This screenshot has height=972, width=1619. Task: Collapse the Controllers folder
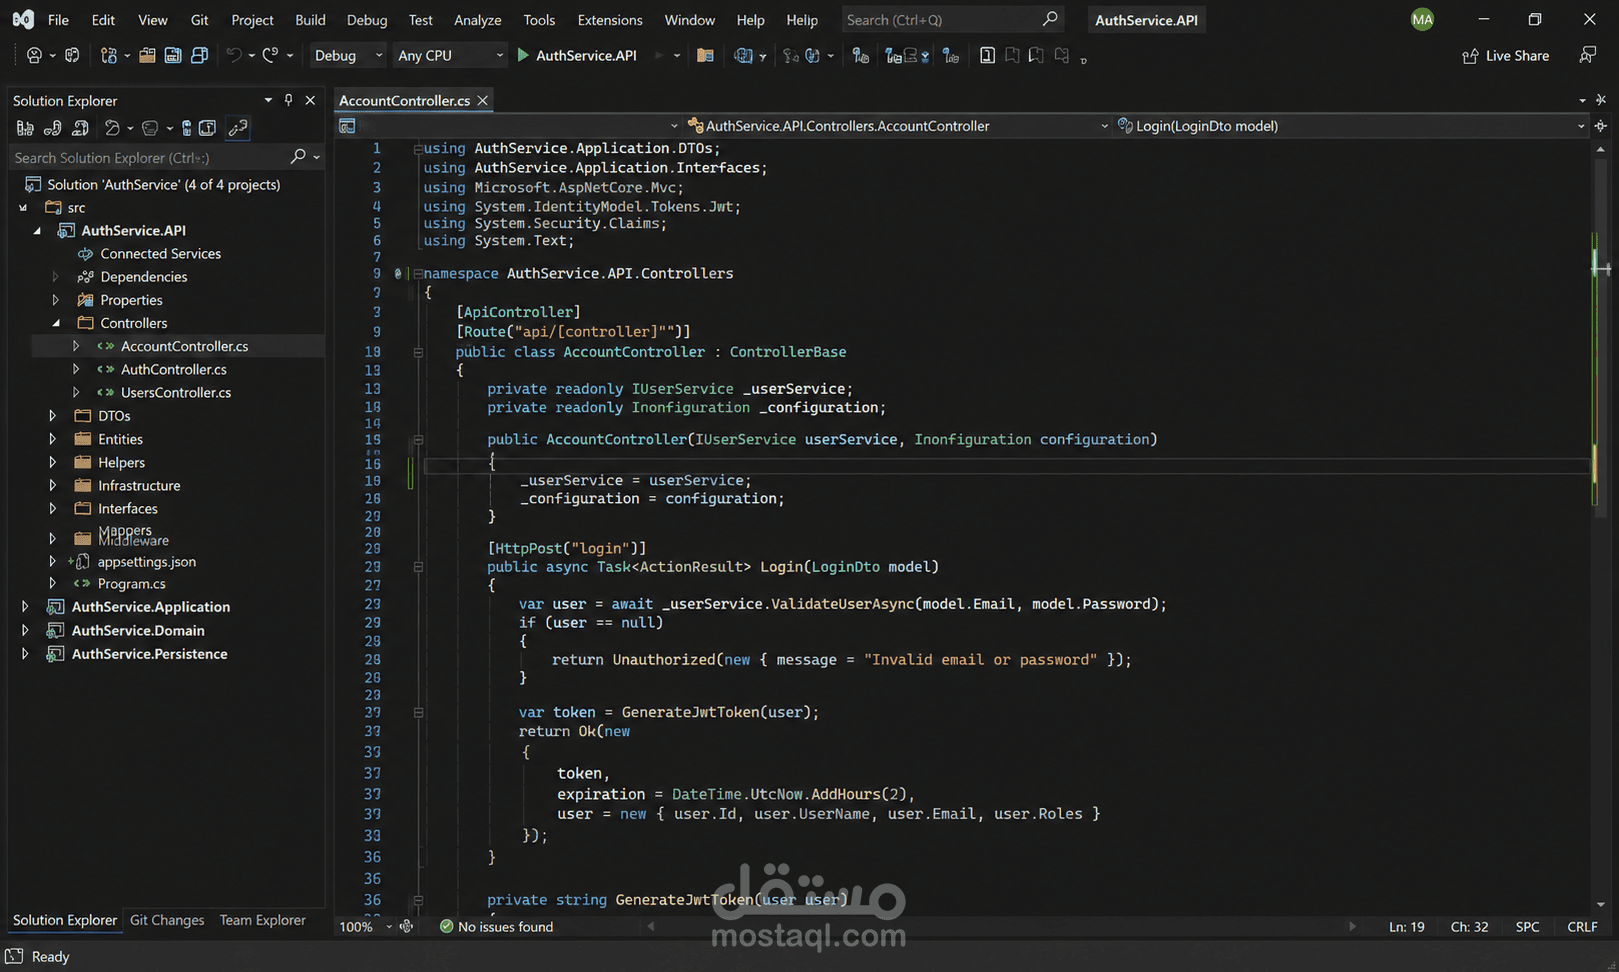[55, 323]
